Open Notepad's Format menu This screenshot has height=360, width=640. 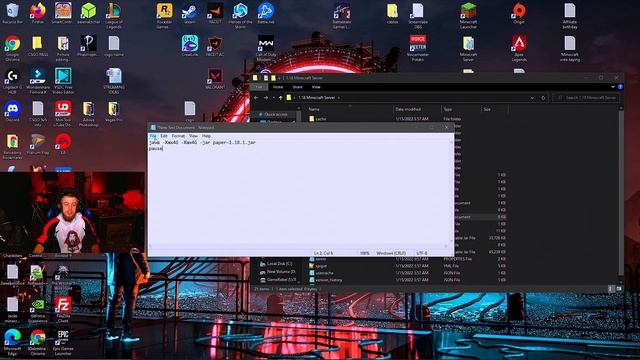pyautogui.click(x=178, y=136)
